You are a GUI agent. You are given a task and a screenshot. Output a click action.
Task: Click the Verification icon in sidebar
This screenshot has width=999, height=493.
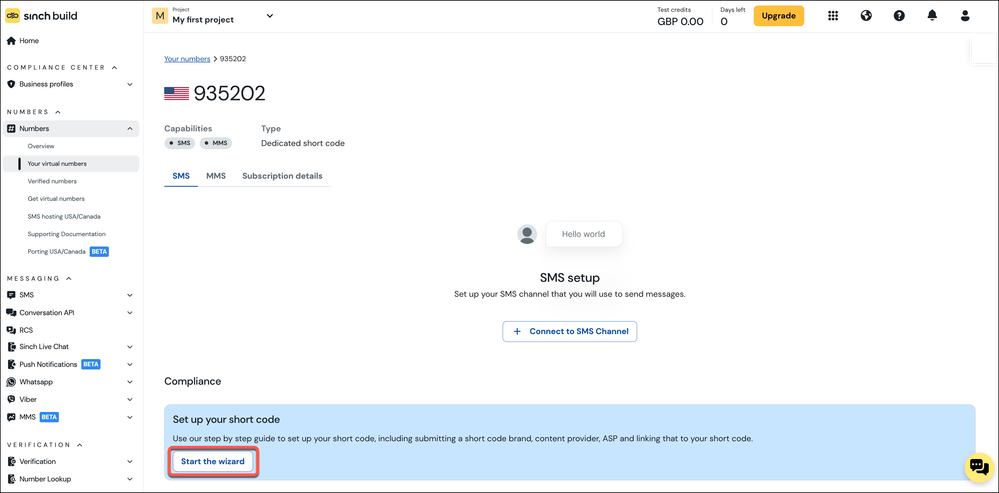11,462
